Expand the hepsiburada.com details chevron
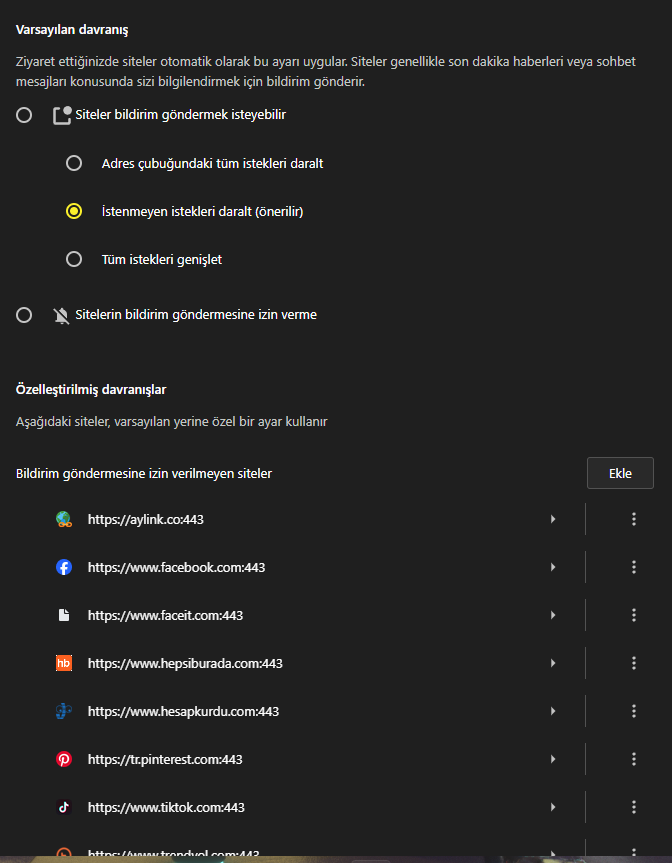 [x=553, y=663]
